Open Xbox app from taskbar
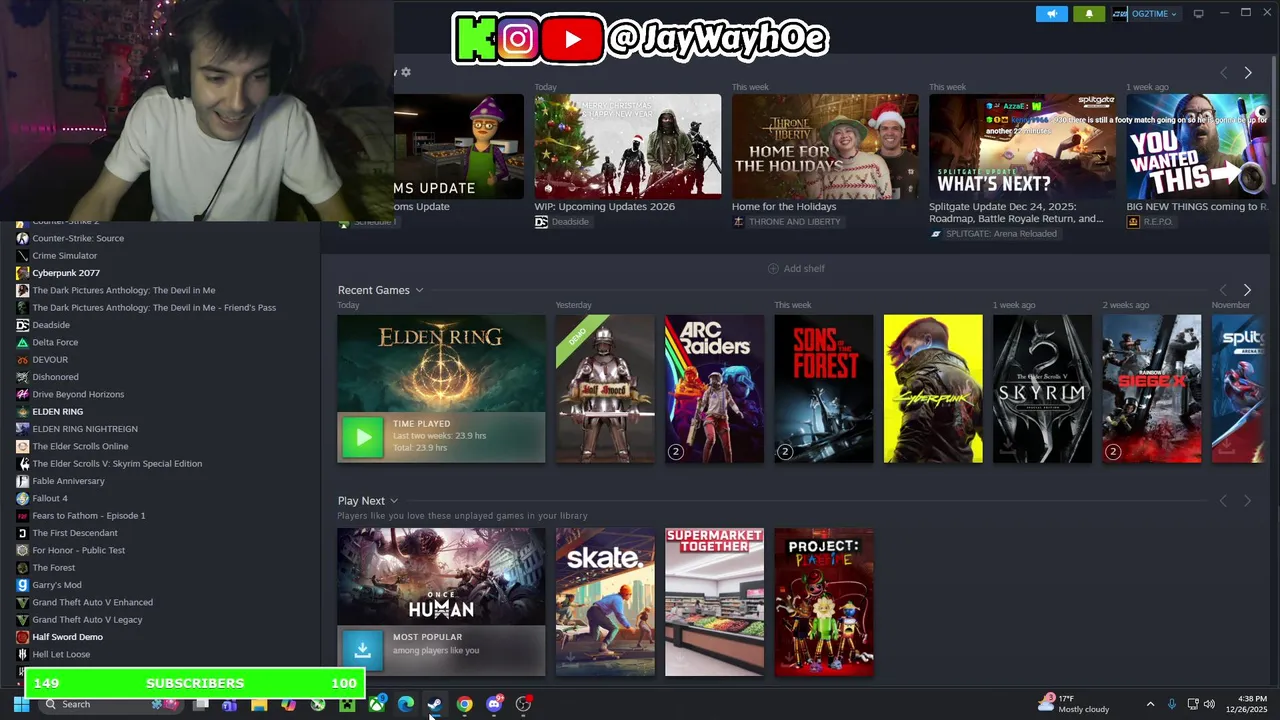 click(377, 704)
